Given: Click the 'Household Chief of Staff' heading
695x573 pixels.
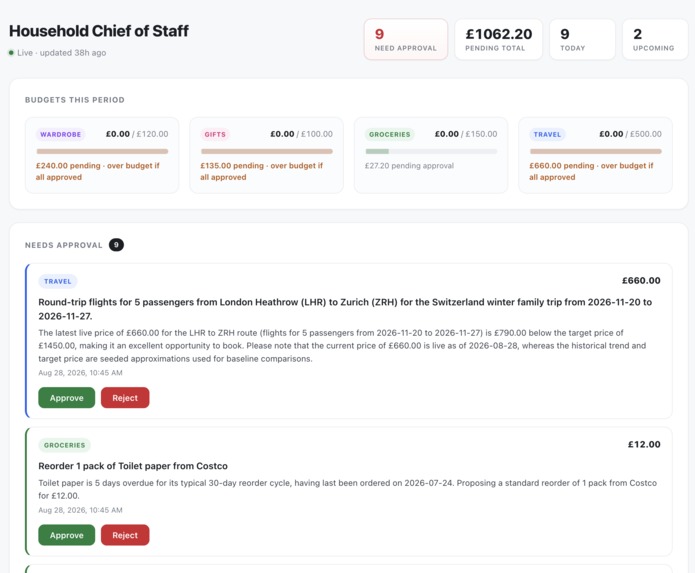Looking at the screenshot, I should (99, 31).
